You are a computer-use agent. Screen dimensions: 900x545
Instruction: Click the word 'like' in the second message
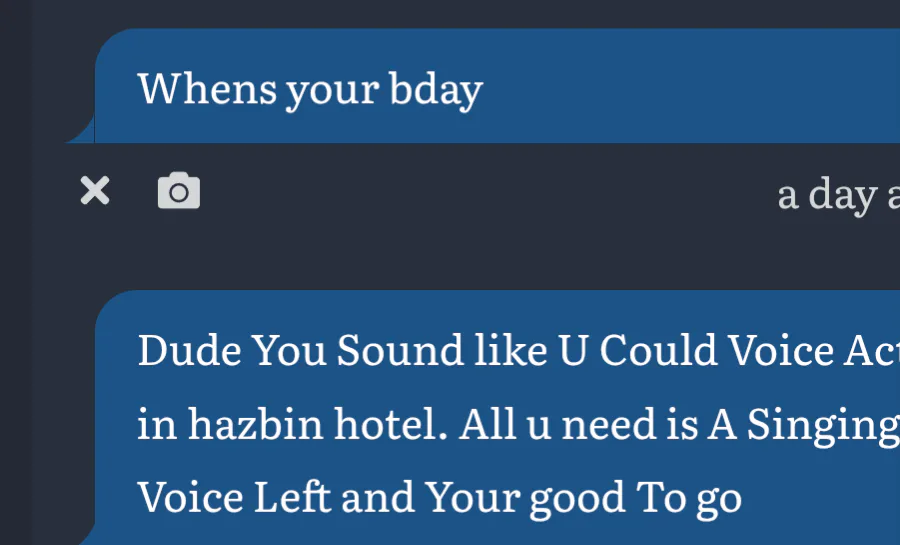point(496,351)
